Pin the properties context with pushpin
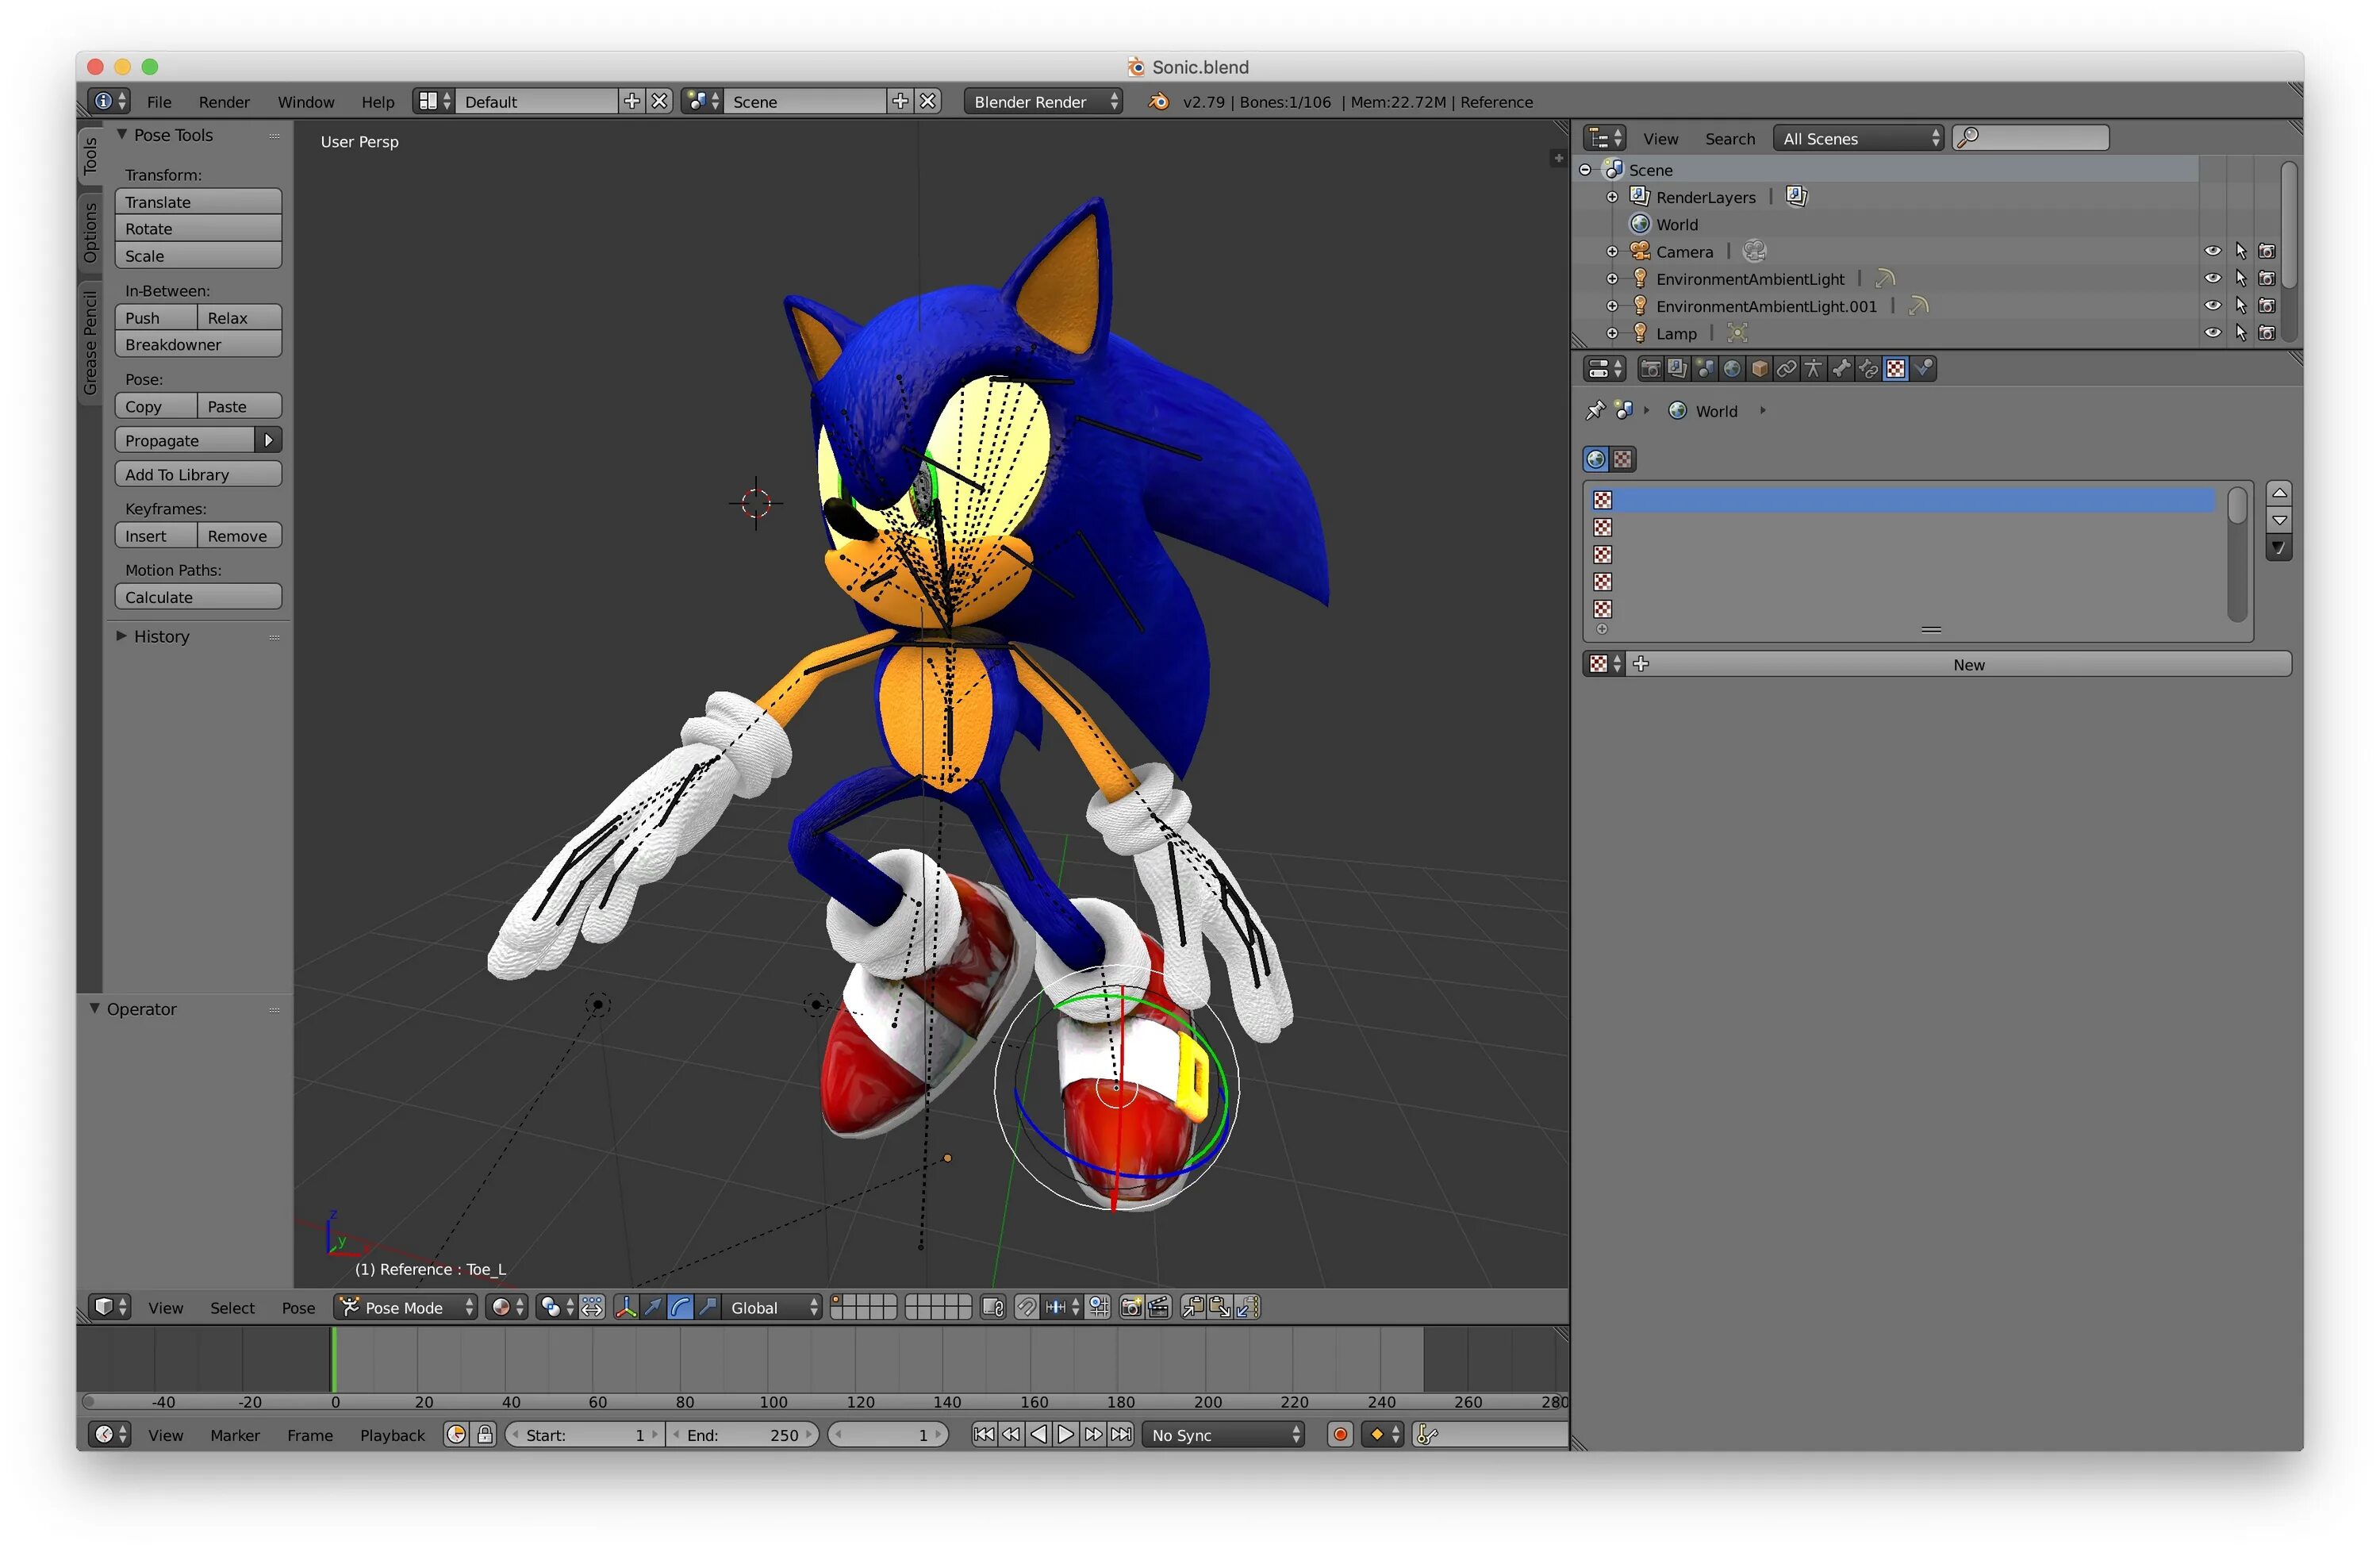 pyautogui.click(x=1595, y=410)
